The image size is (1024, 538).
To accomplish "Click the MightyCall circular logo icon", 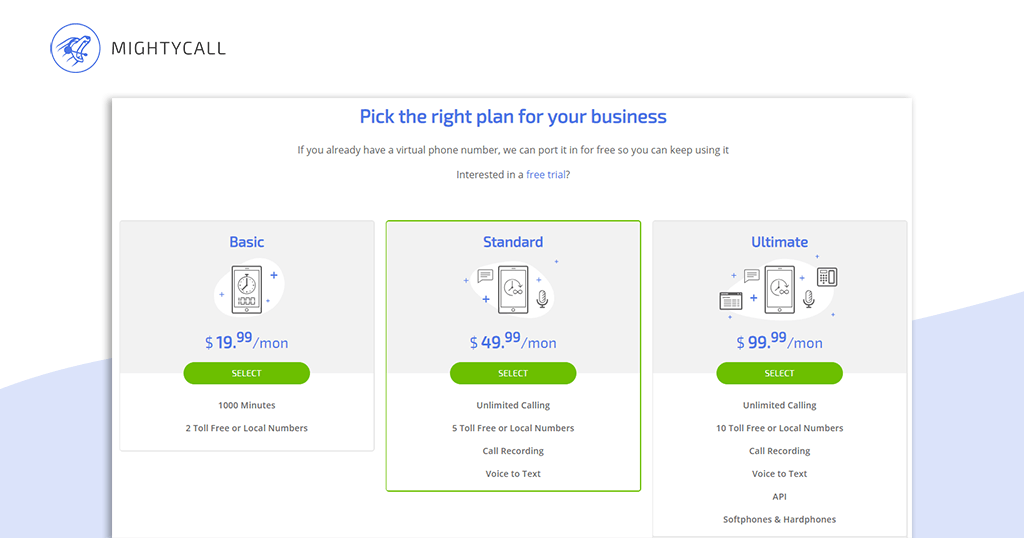I will (75, 48).
